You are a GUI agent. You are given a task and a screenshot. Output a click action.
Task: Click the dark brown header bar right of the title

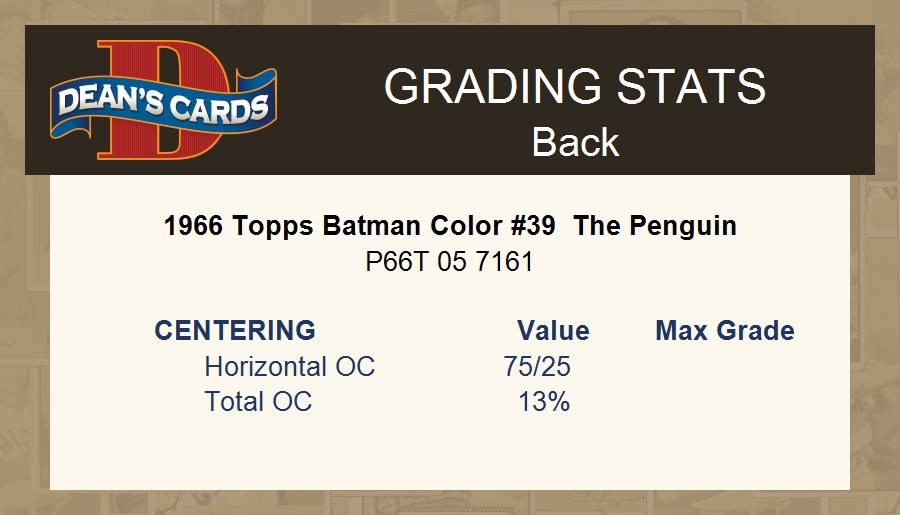(x=825, y=100)
